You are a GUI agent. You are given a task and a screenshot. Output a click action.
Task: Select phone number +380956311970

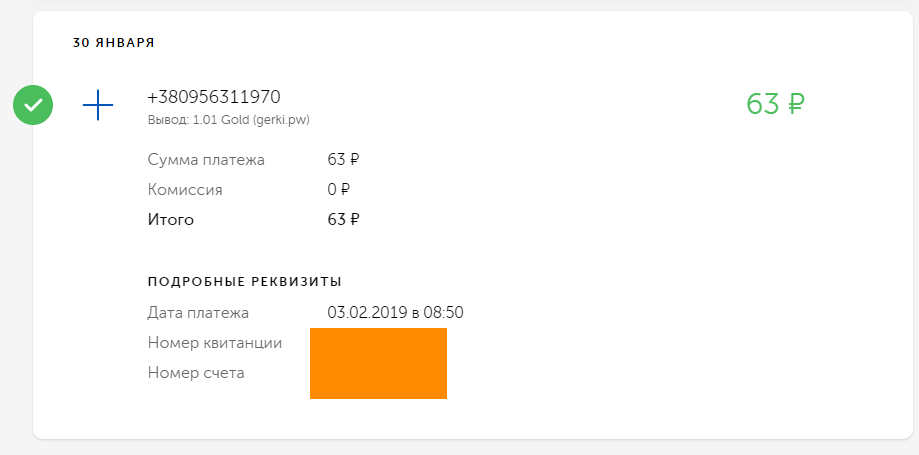[214, 97]
